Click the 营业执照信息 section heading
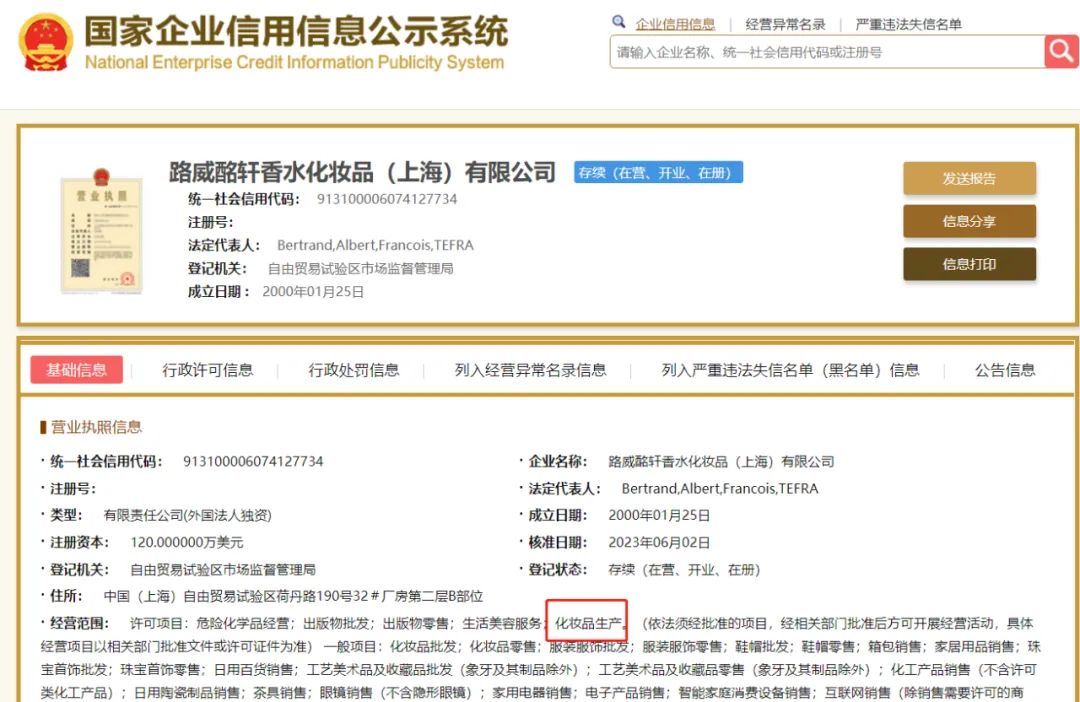 click(x=96, y=427)
